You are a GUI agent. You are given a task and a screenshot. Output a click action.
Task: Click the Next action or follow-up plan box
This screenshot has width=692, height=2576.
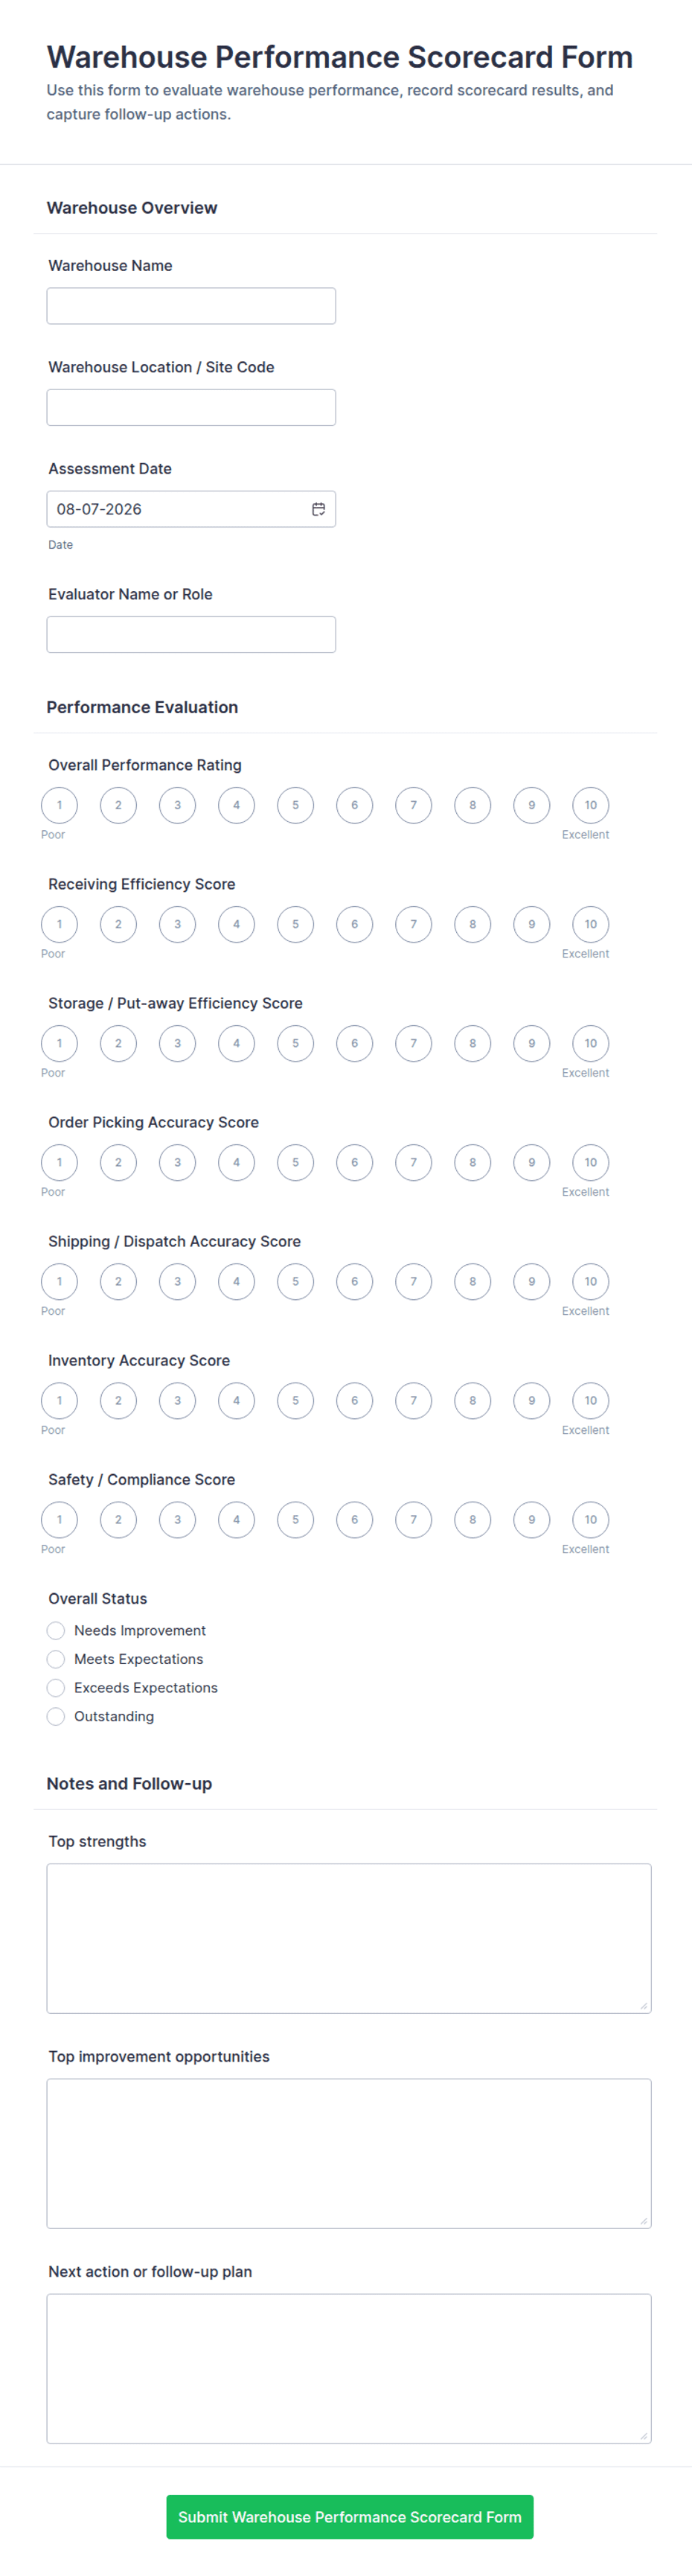pyautogui.click(x=349, y=2367)
